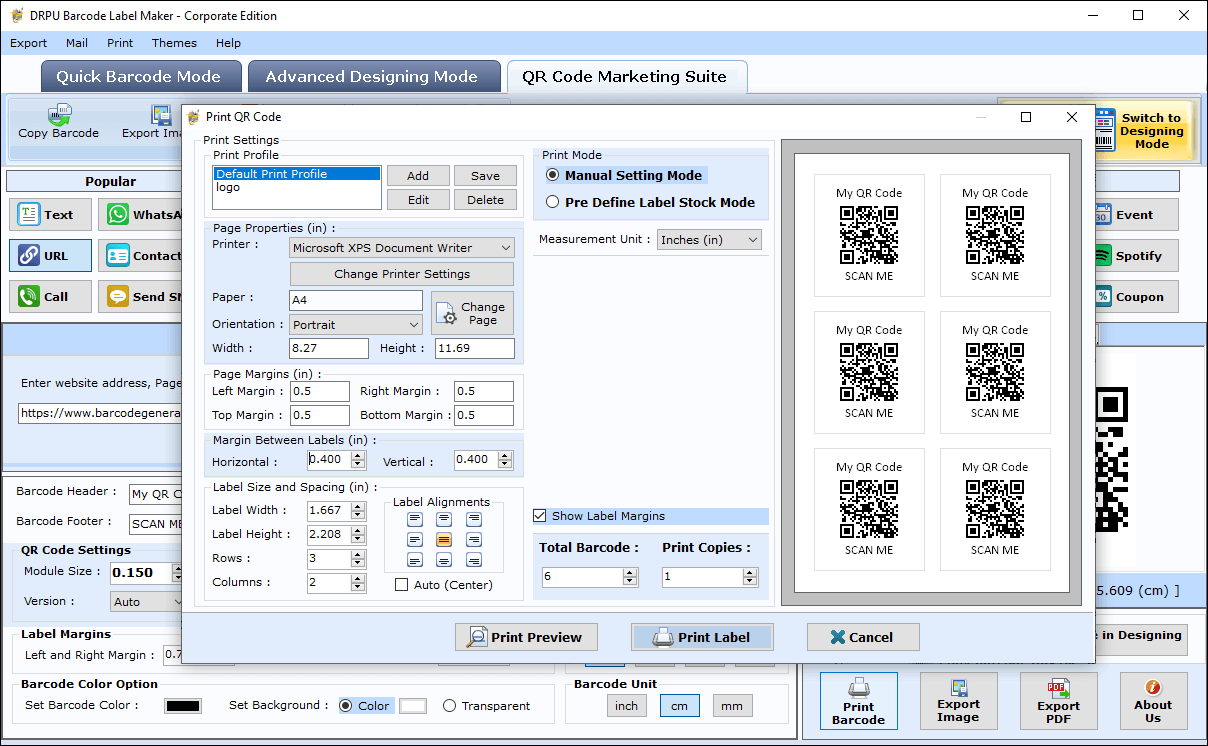The height and width of the screenshot is (746, 1208).
Task: Select Transparent background radio button
Action: pyautogui.click(x=449, y=705)
